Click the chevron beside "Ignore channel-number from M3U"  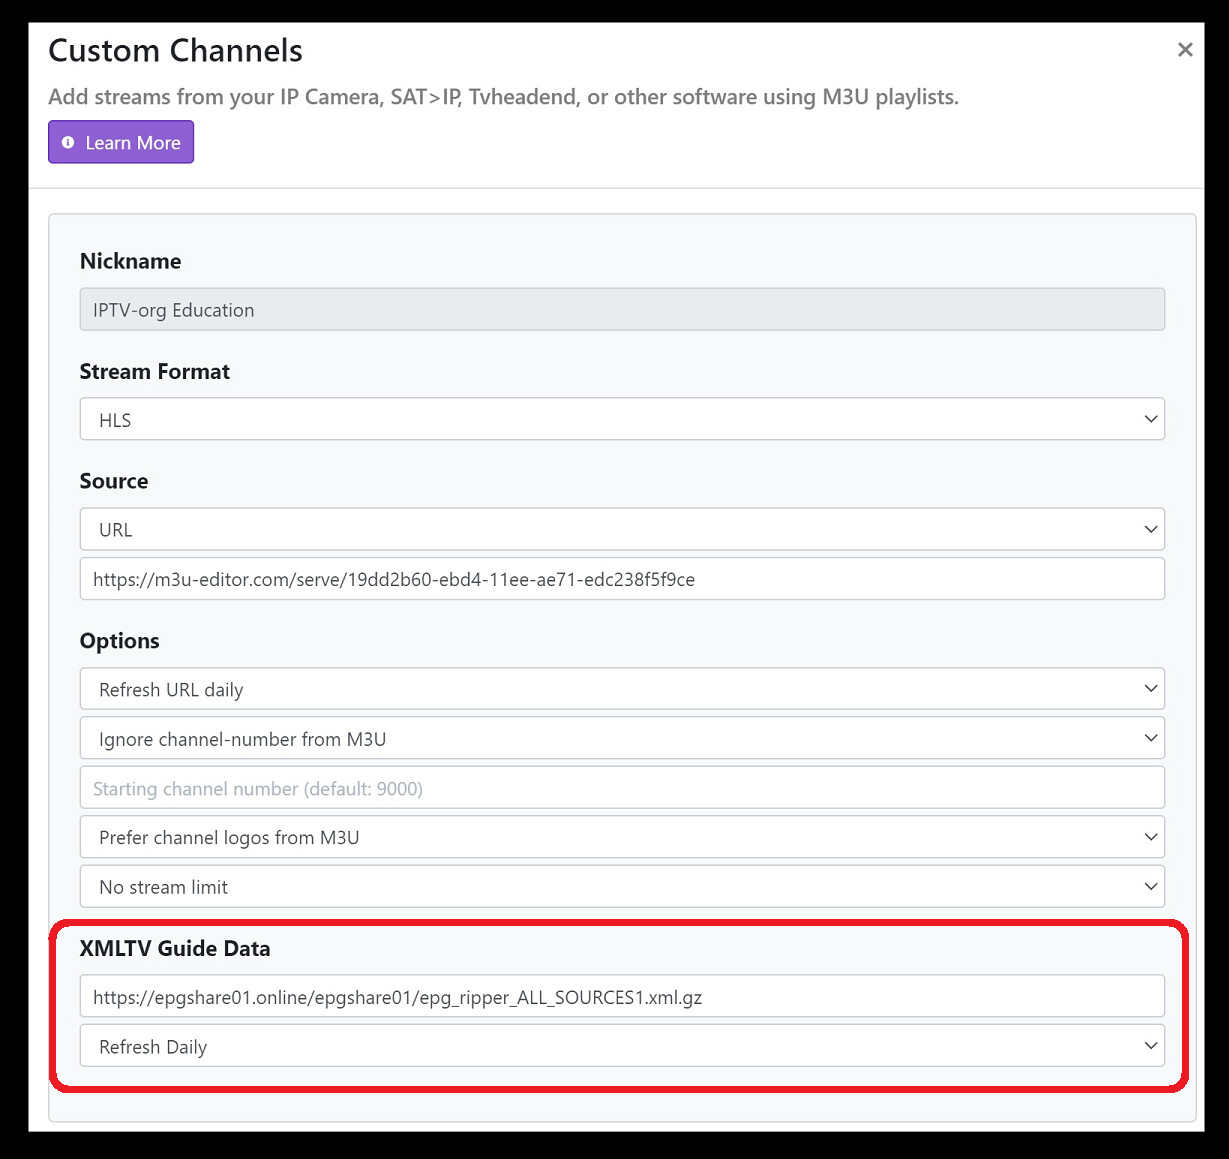pyautogui.click(x=1150, y=737)
